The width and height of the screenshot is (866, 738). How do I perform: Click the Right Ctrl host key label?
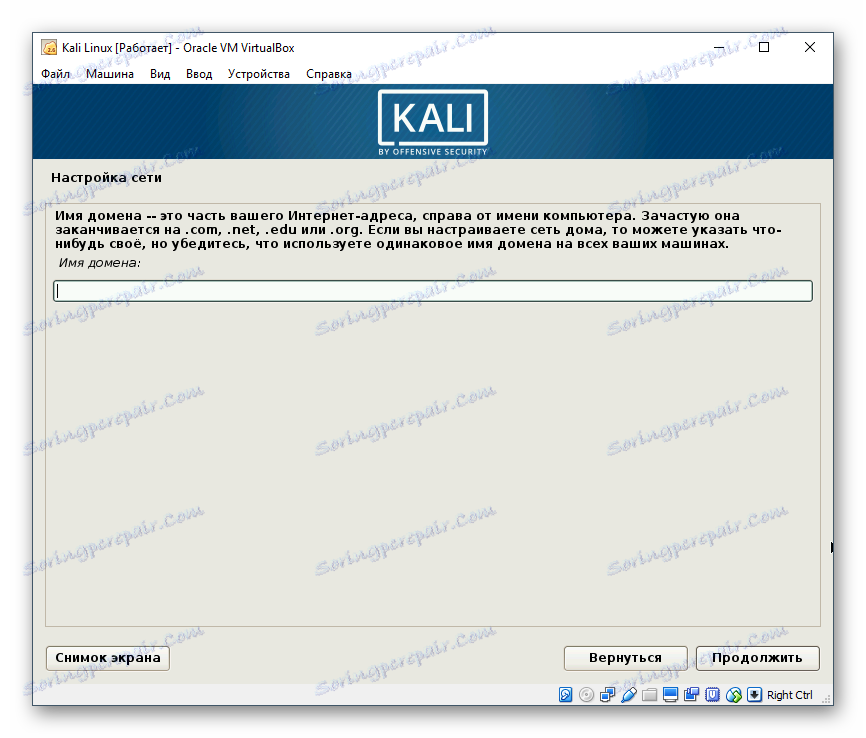(x=790, y=695)
